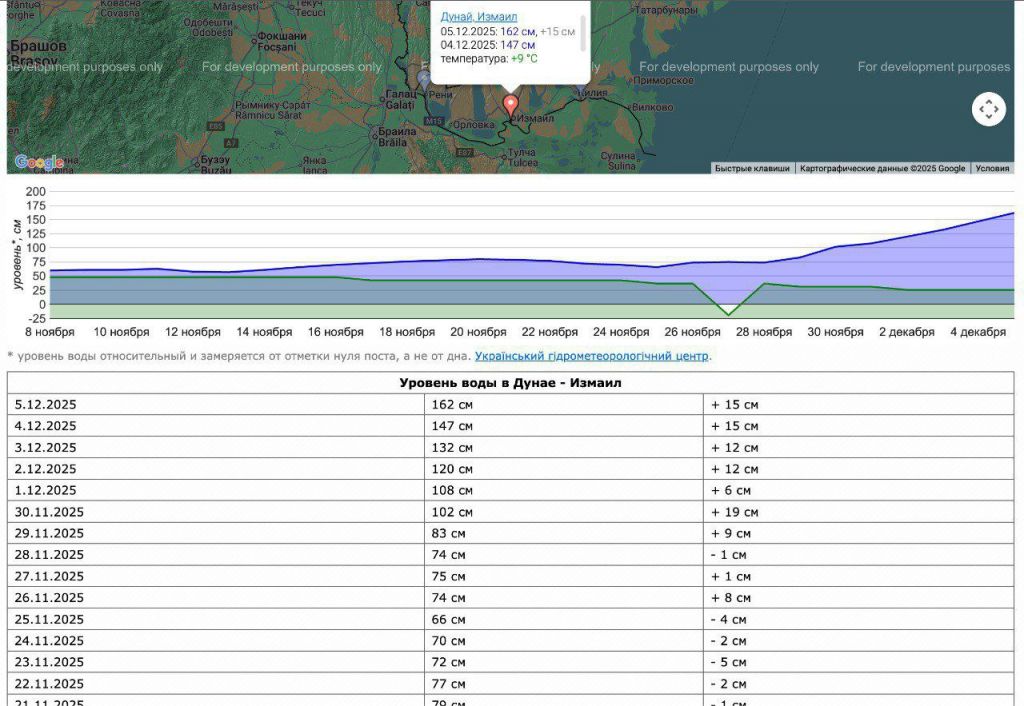Click chart's blue line end at 5 декабря
1024x706 pixels.
tap(1012, 213)
